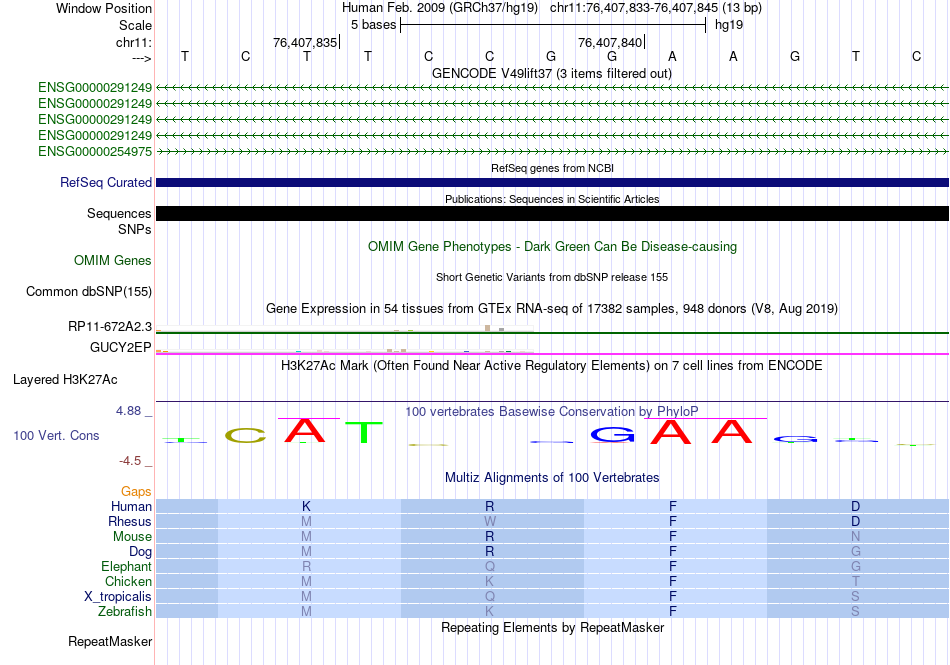The height and width of the screenshot is (665, 950).
Task: Open the GTEx Gene Expression track title
Action: [552, 308]
